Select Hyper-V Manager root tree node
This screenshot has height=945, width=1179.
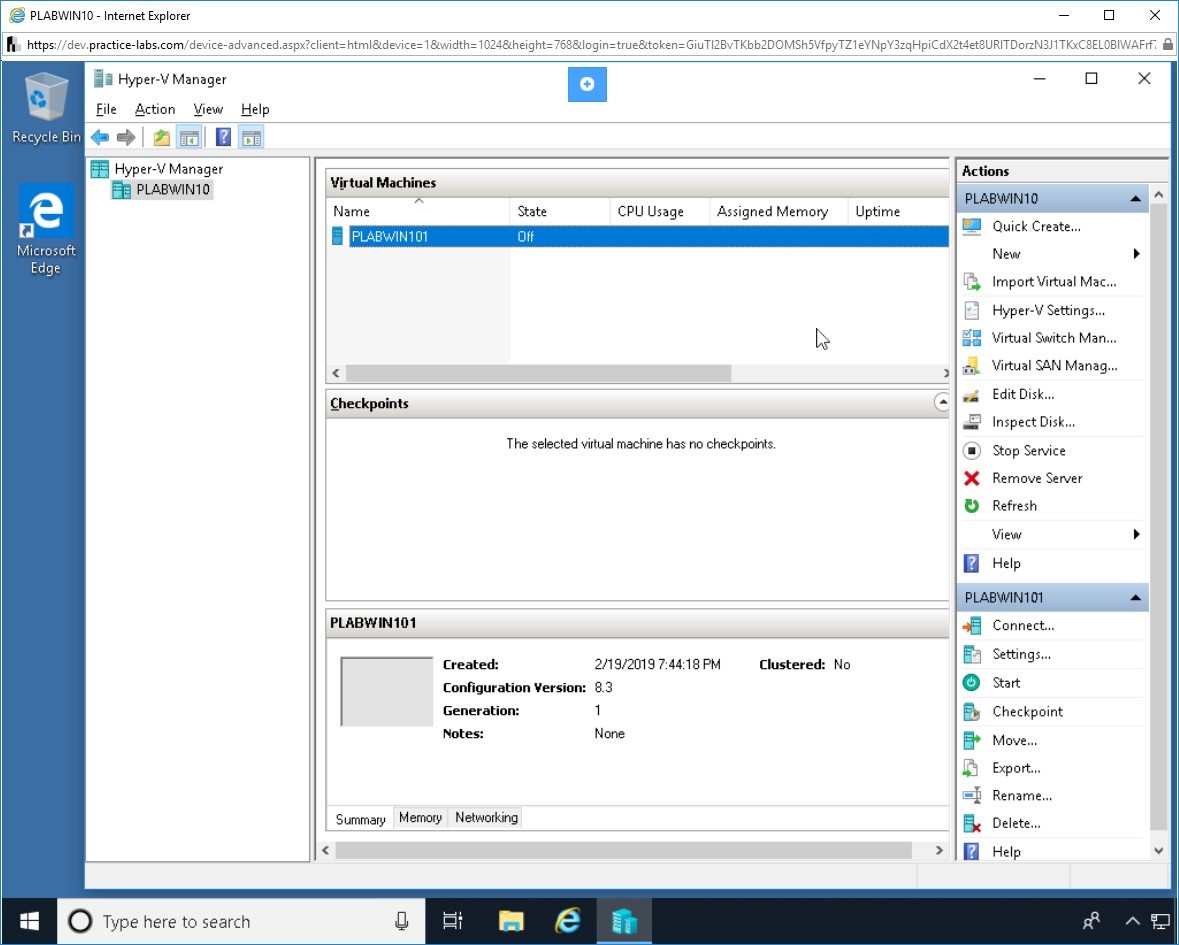pyautogui.click(x=168, y=169)
